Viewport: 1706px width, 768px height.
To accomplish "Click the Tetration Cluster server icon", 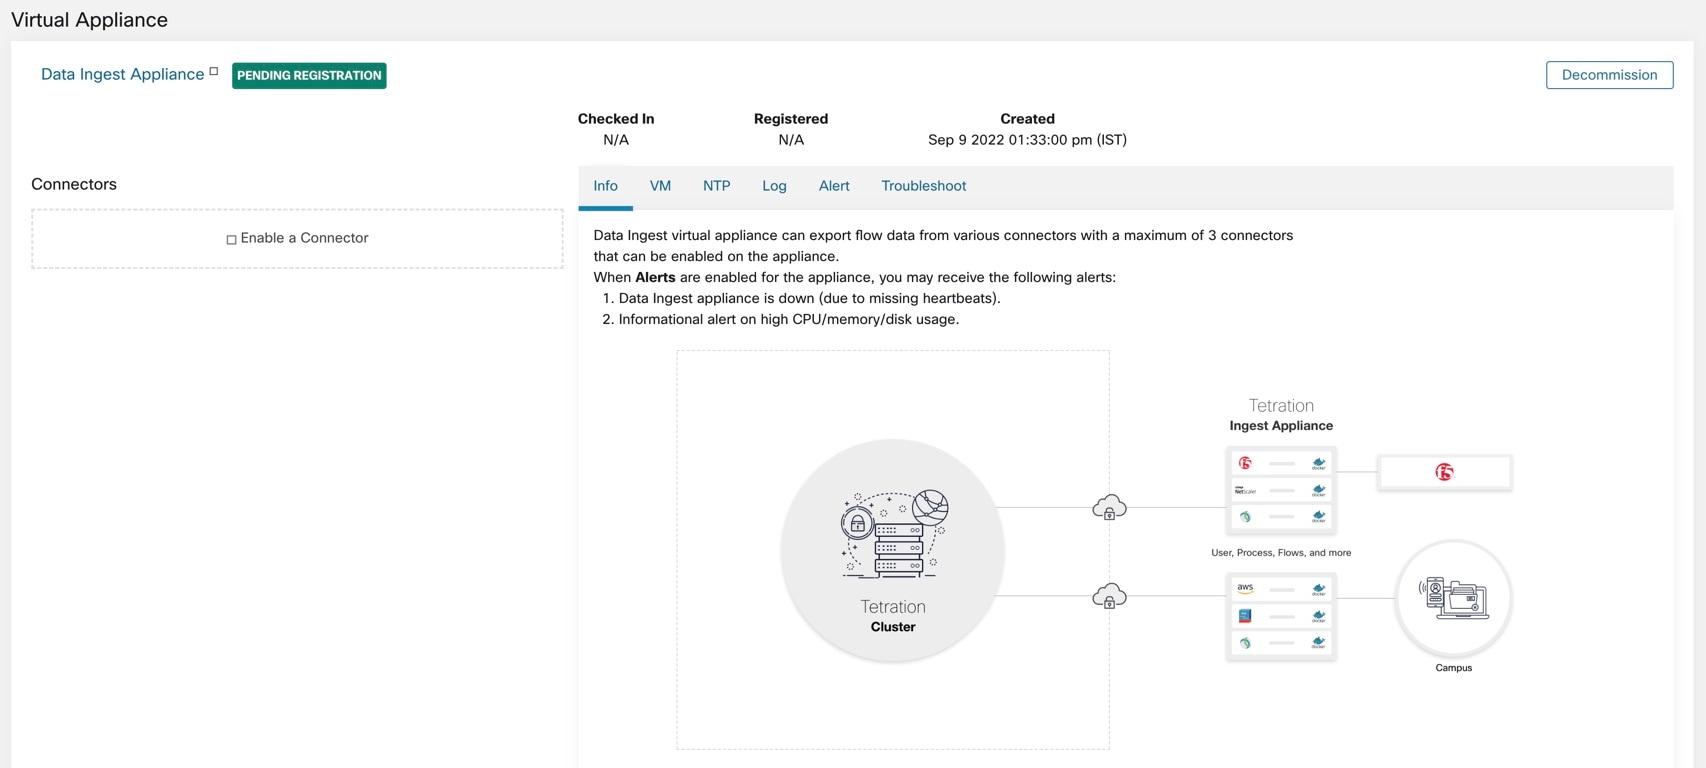I will point(893,534).
